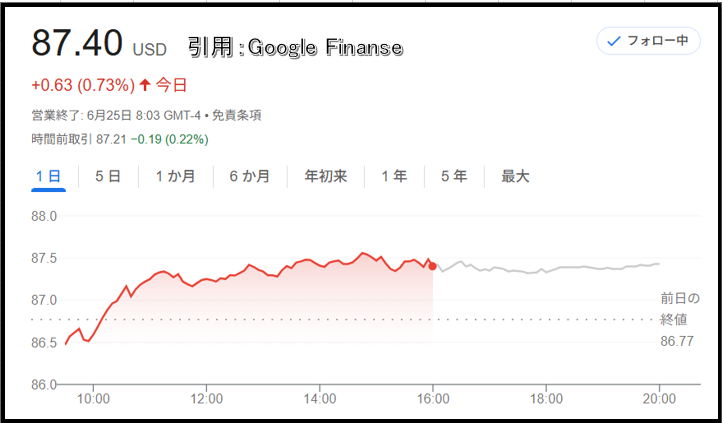
Task: Click the 12:00 time axis label
Action: 206,398
